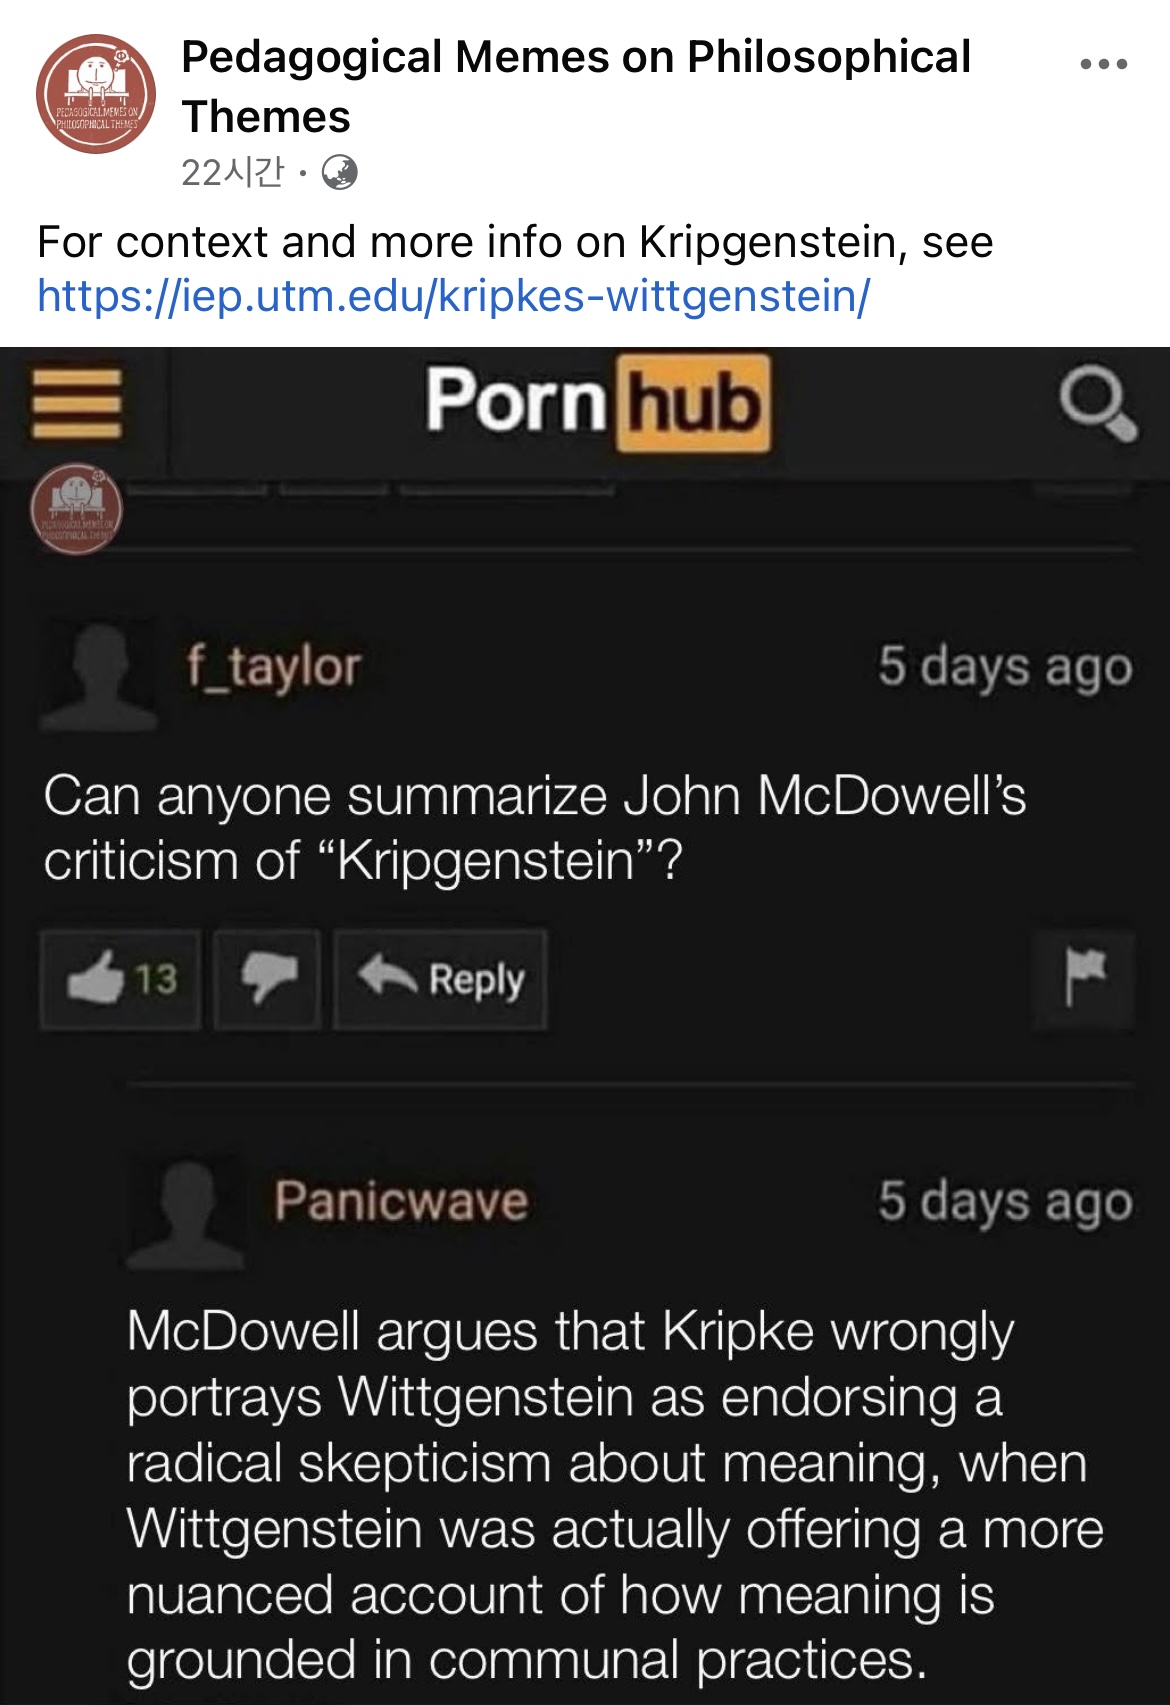Viewport: 1170px width, 1705px height.
Task: Open the yellow hamburger menu icon
Action: 77,404
